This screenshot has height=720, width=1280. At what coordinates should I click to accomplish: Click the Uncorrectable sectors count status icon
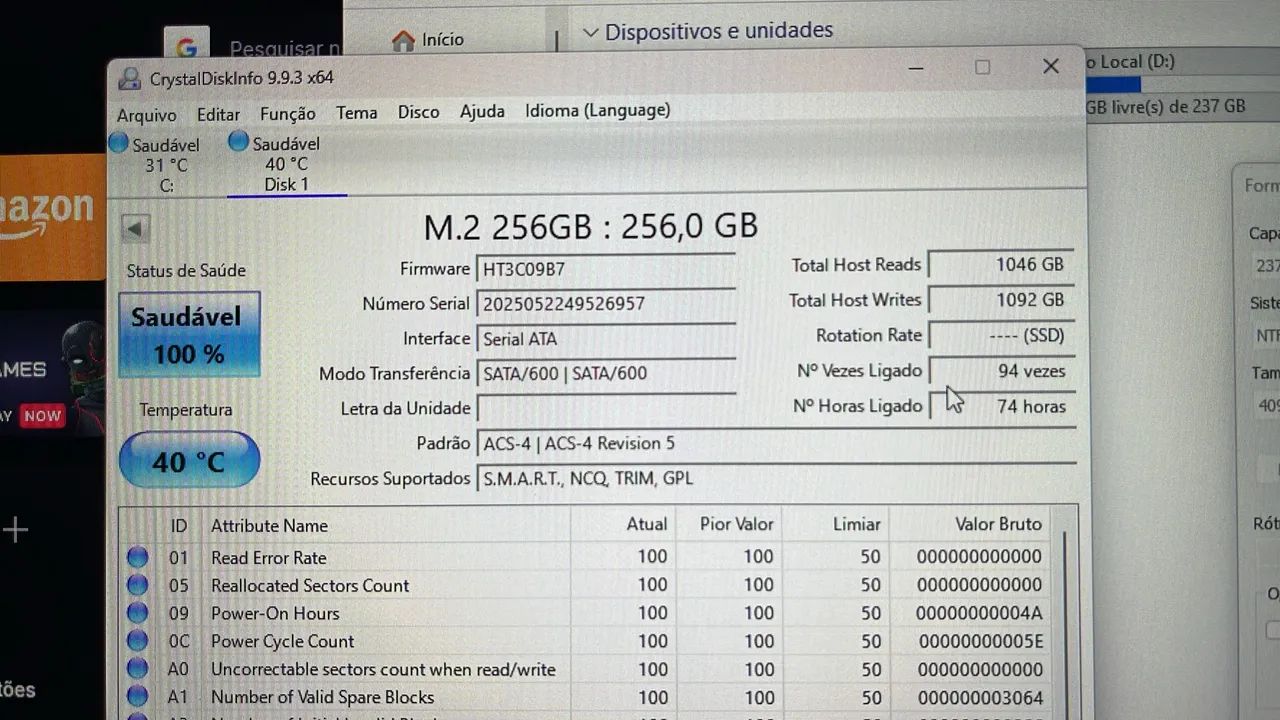click(x=137, y=669)
